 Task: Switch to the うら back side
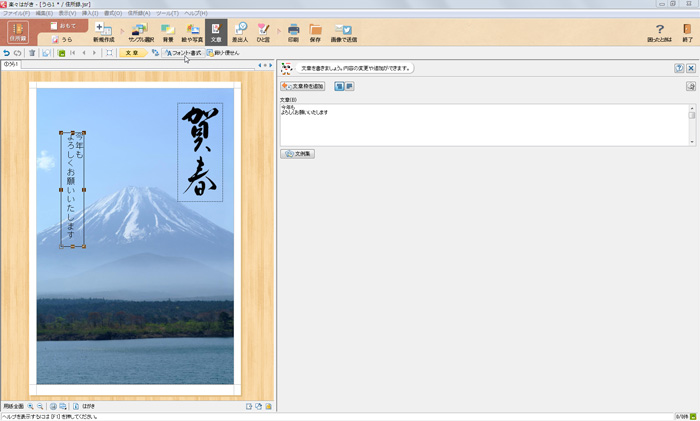click(x=62, y=39)
